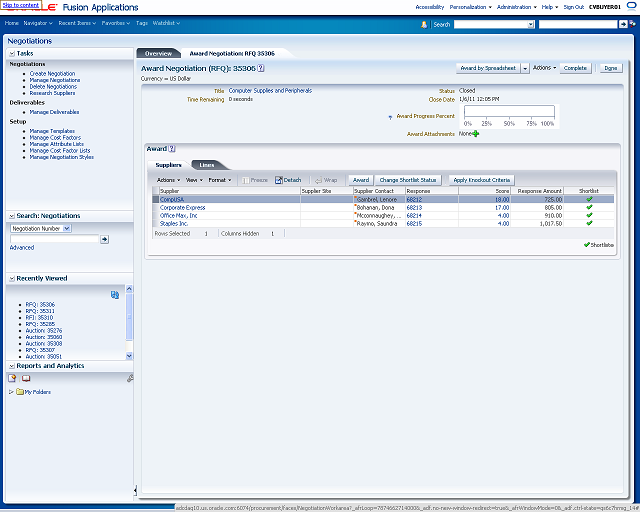Click shortlist checkmark for Corporate Express row

tap(589, 207)
